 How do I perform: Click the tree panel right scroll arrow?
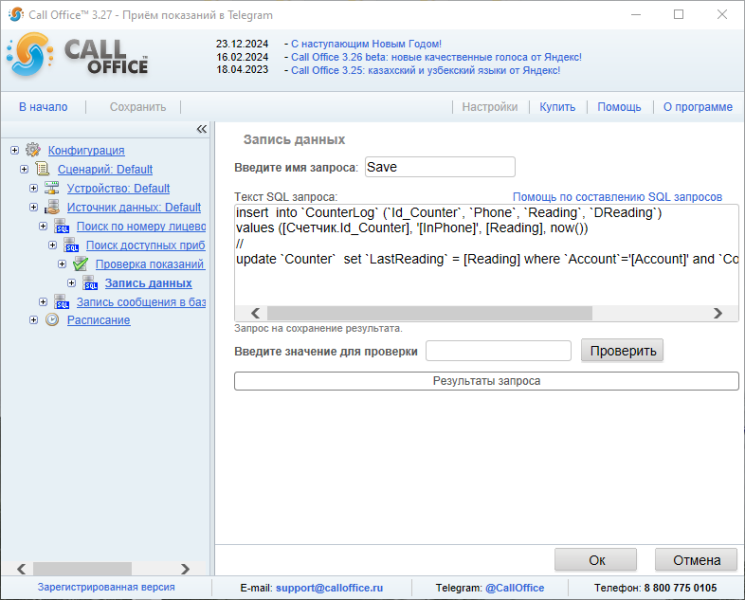185,569
